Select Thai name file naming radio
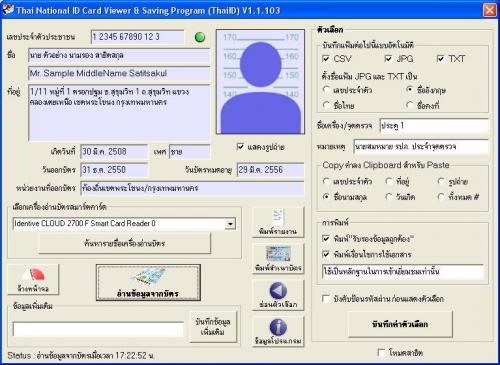Image resolution: width=500 pixels, height=365 pixels. point(326,105)
